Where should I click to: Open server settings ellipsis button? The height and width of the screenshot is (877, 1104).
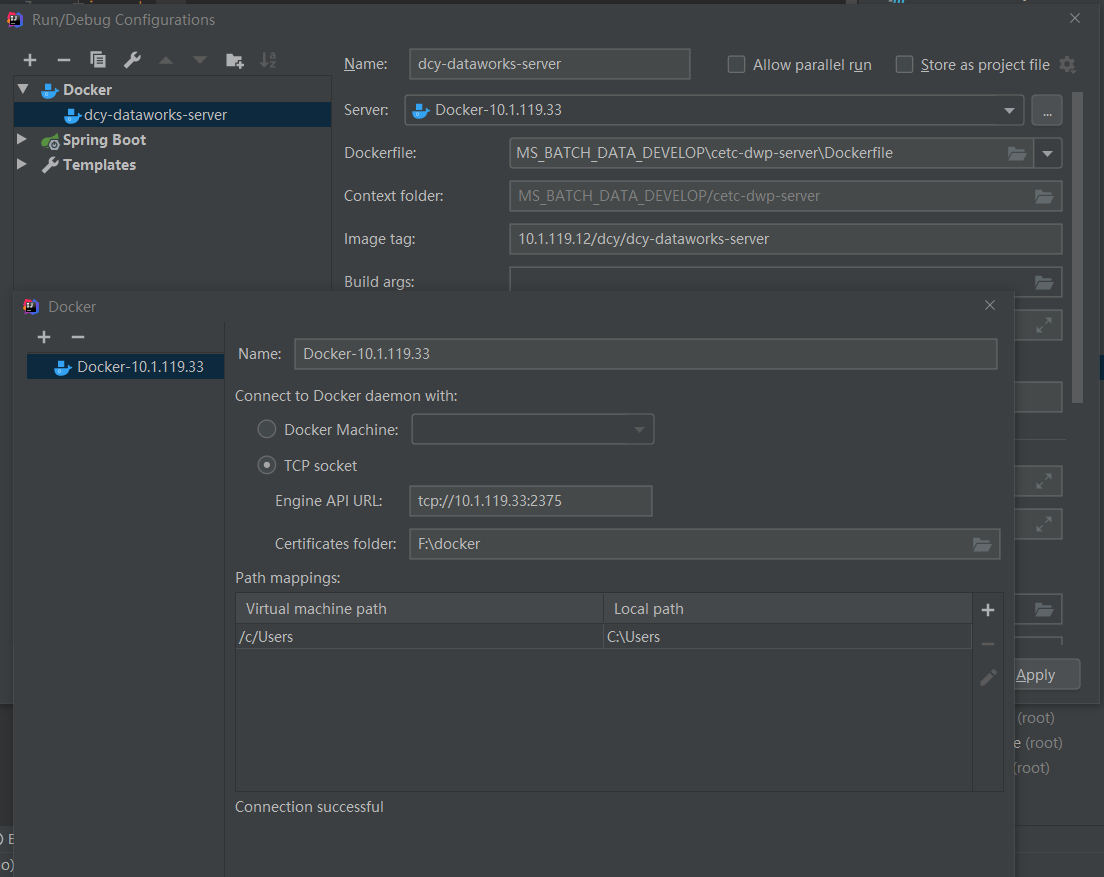point(1047,111)
